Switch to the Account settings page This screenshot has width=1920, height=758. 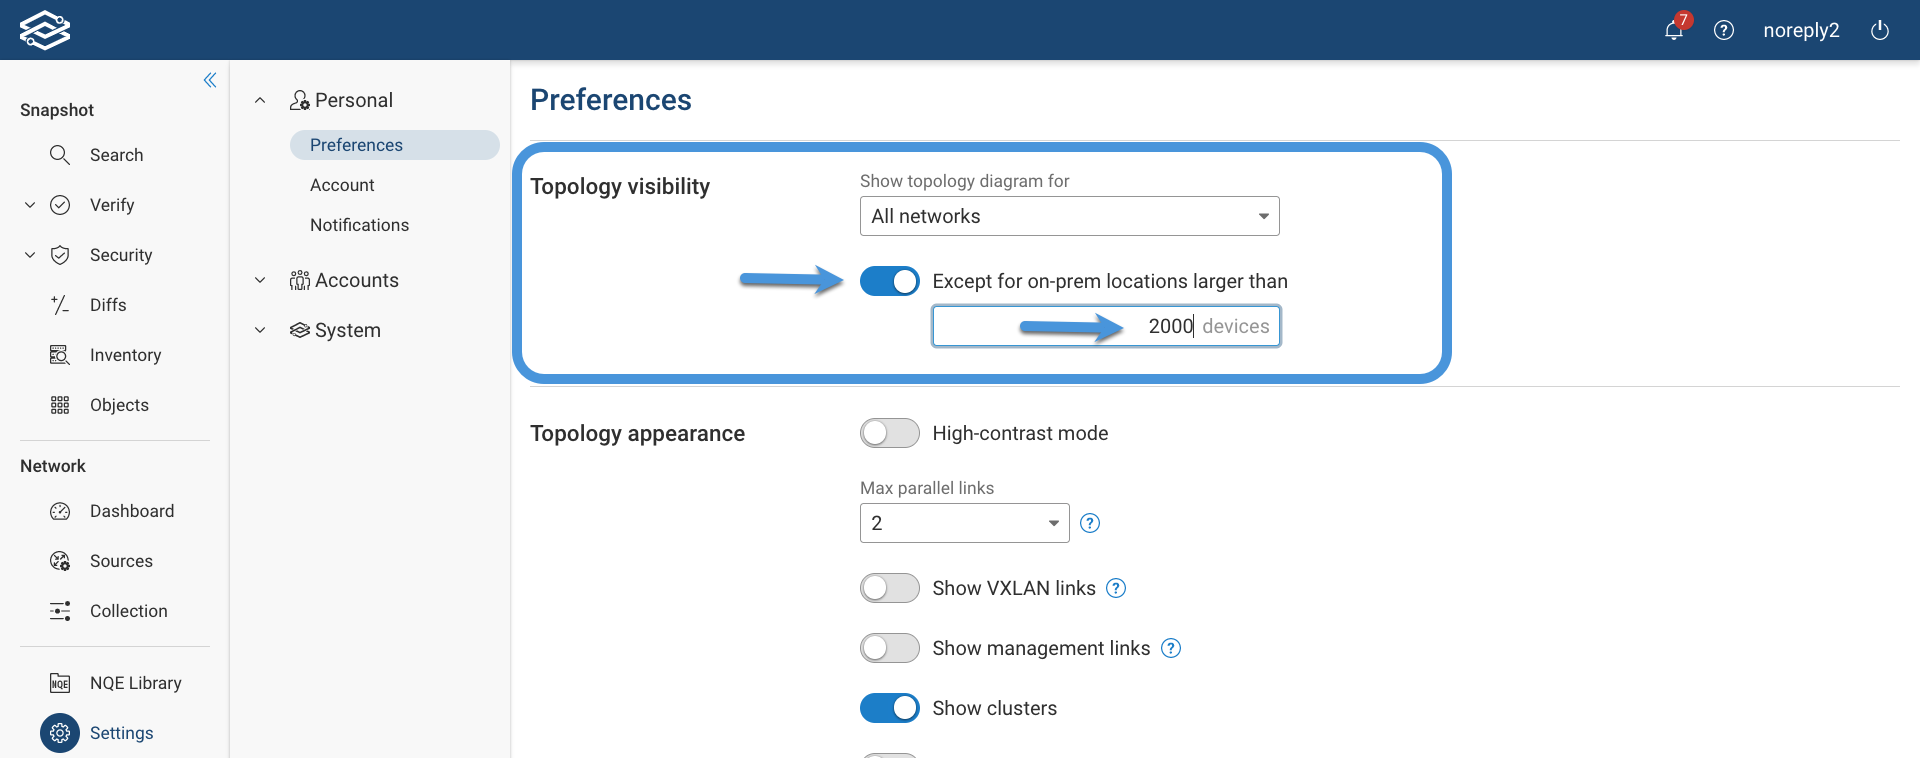point(342,185)
